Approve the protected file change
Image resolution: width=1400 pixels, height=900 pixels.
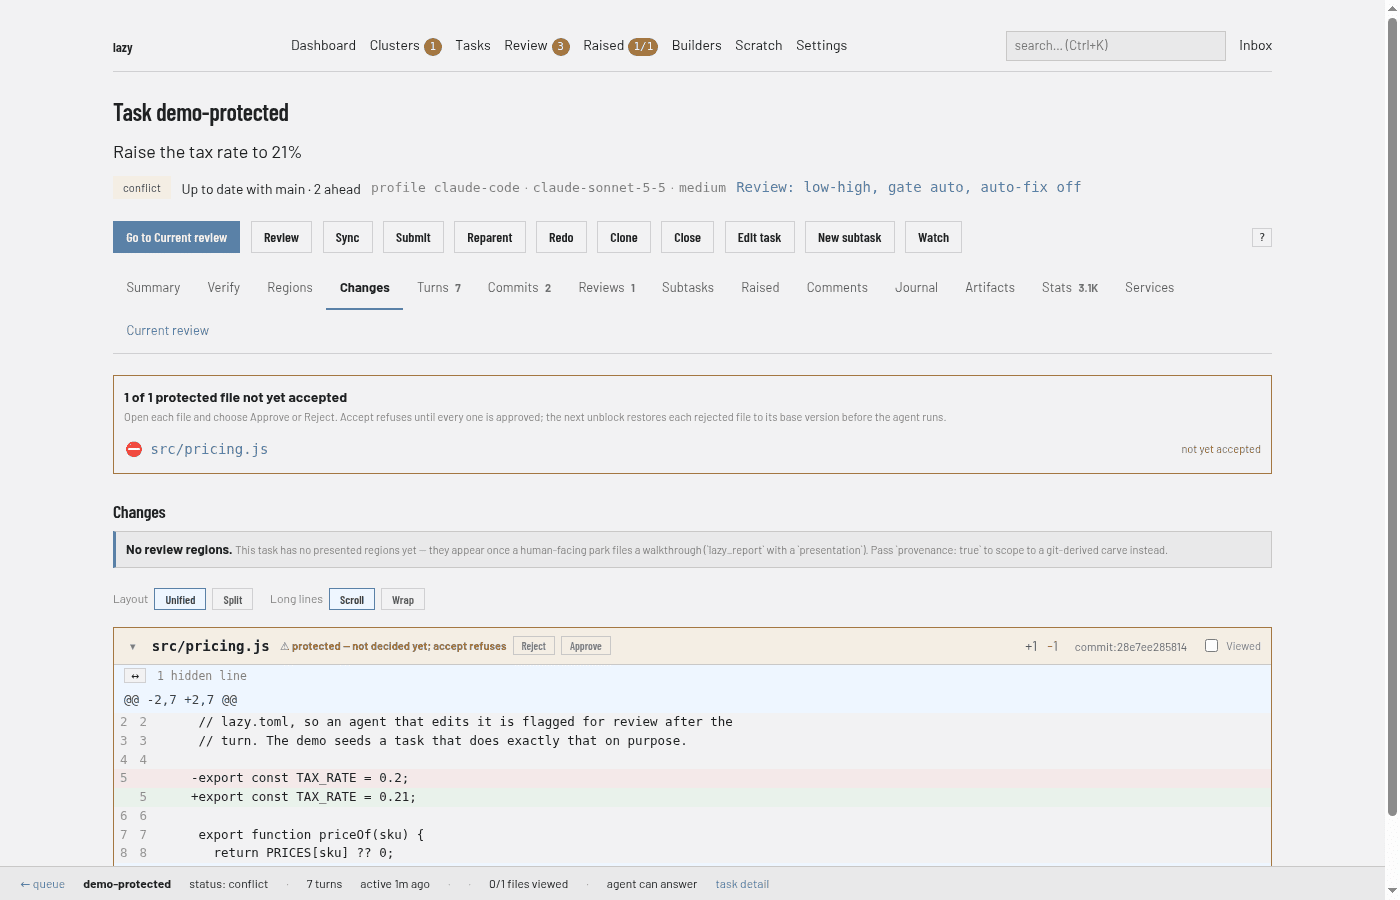586,646
